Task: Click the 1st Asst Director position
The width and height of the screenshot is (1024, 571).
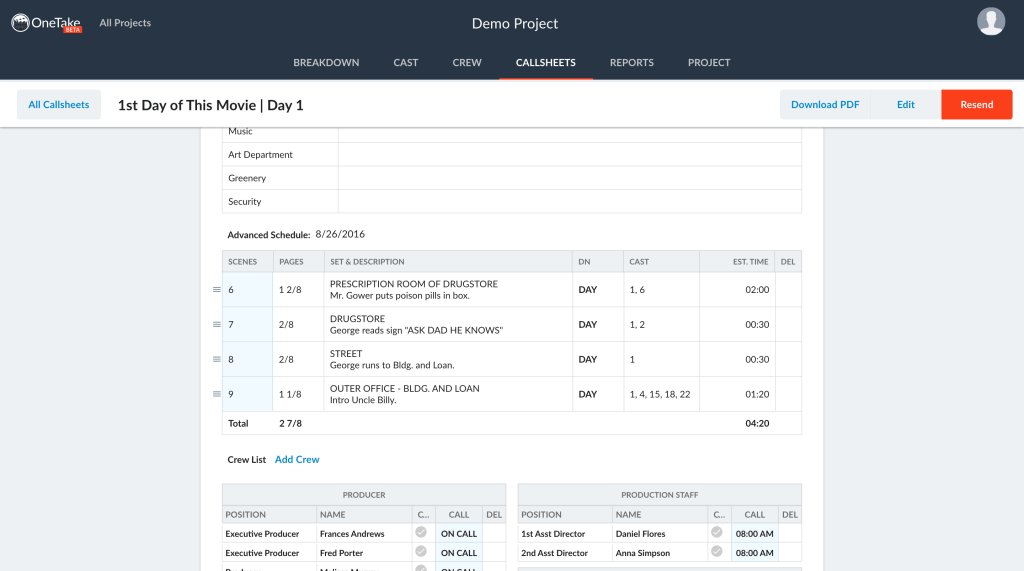Action: point(553,534)
